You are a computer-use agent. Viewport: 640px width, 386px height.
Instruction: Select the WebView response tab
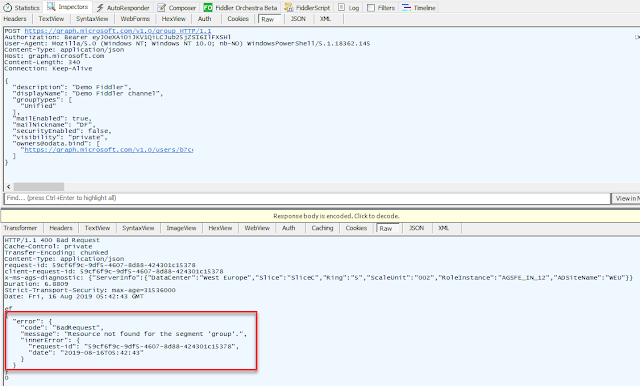pyautogui.click(x=257, y=228)
